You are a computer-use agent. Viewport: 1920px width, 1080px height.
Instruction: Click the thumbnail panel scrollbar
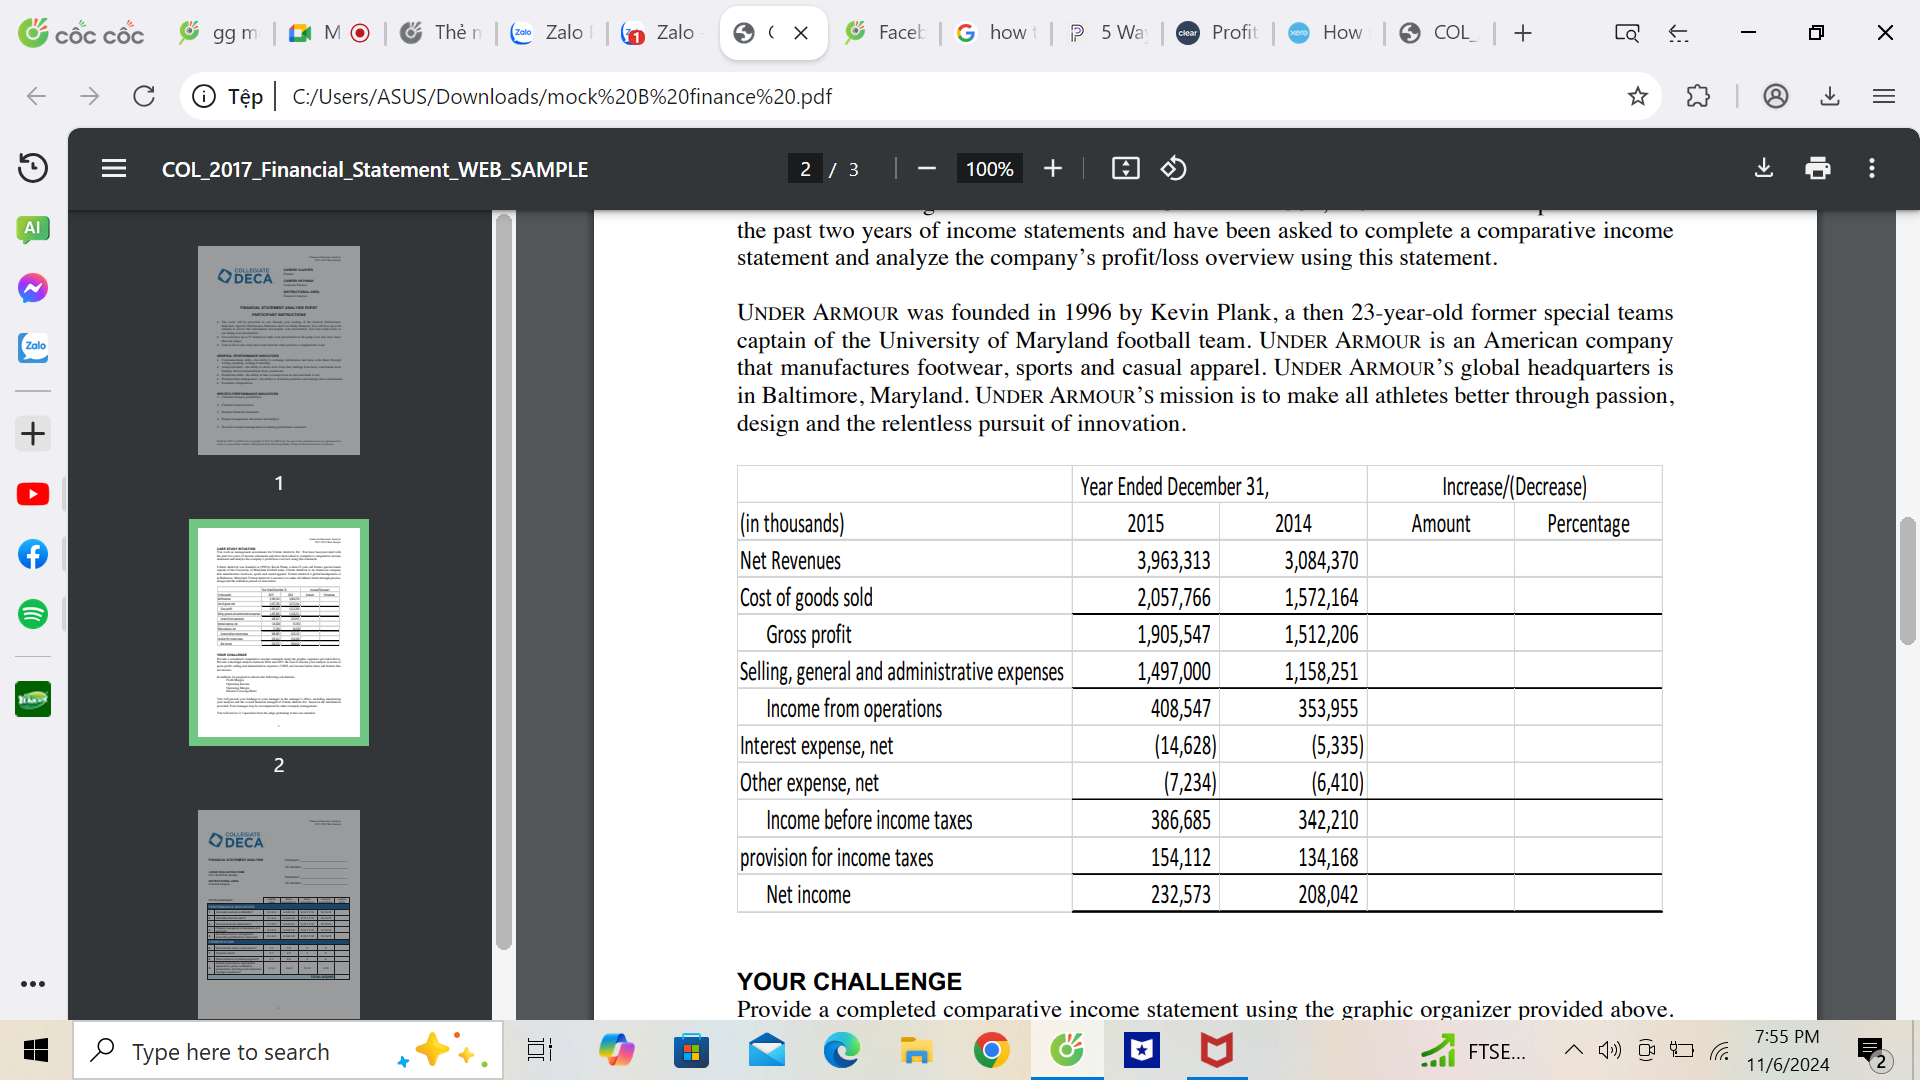[x=504, y=582]
